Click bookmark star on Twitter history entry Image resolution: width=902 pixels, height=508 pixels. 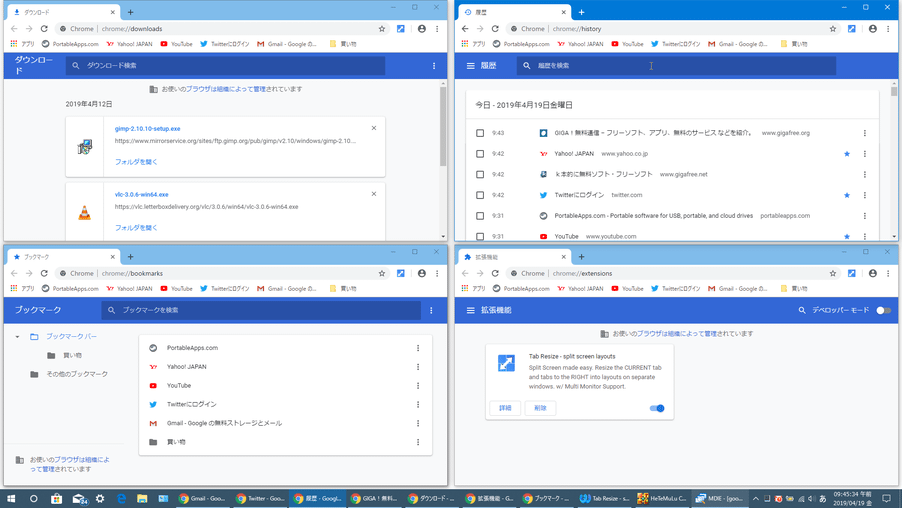tap(847, 195)
